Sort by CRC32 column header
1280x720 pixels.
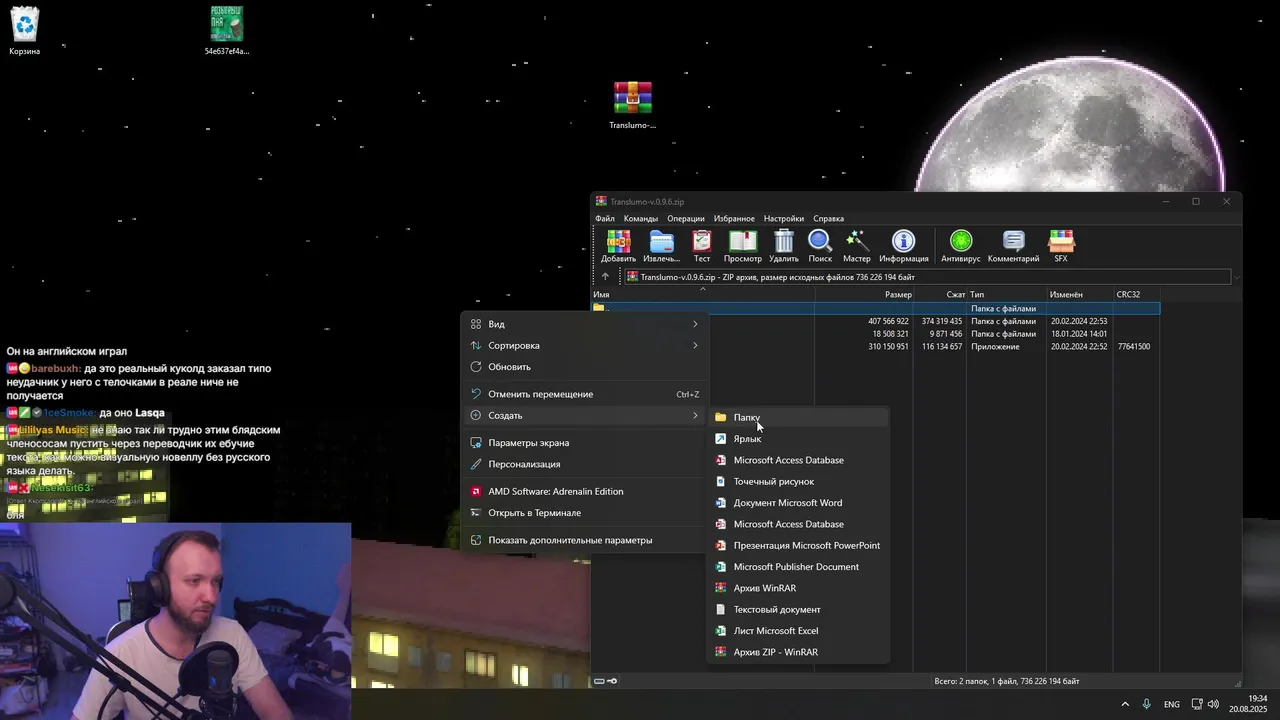[x=1137, y=295]
